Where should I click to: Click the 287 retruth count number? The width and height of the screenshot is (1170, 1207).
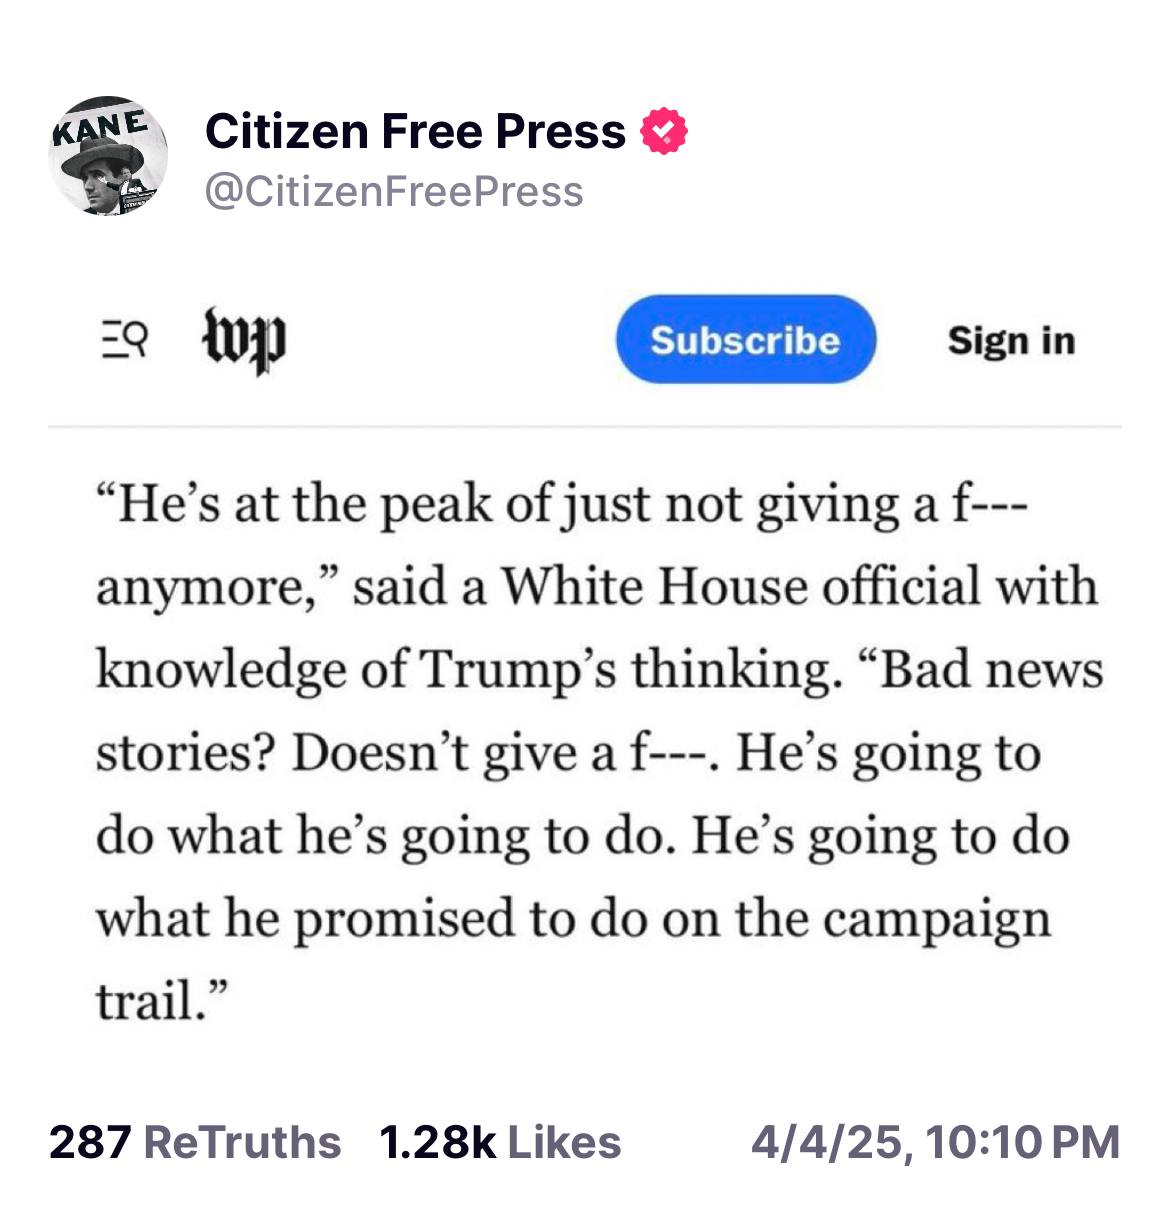pos(90,1142)
